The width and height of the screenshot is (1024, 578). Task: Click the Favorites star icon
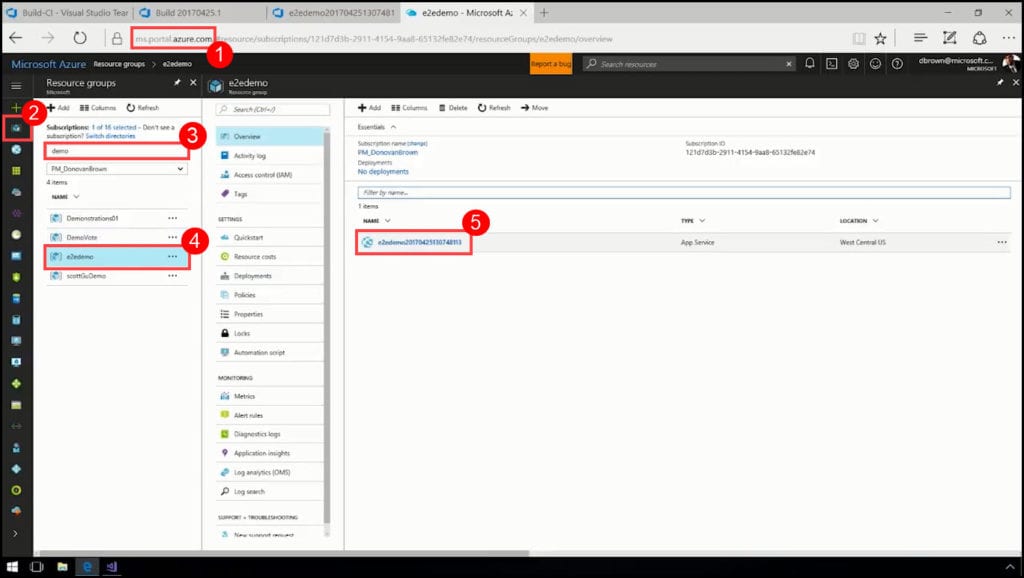880,39
